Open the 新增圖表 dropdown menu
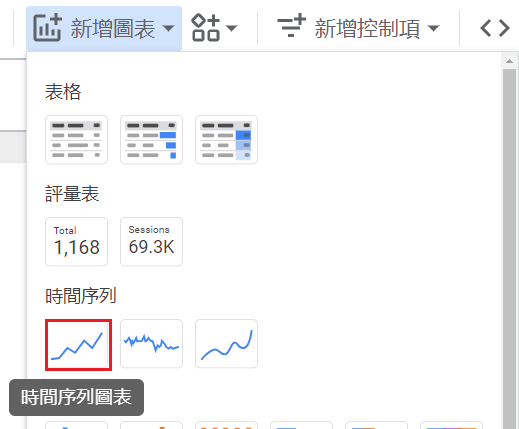This screenshot has width=519, height=429. pyautogui.click(x=104, y=28)
